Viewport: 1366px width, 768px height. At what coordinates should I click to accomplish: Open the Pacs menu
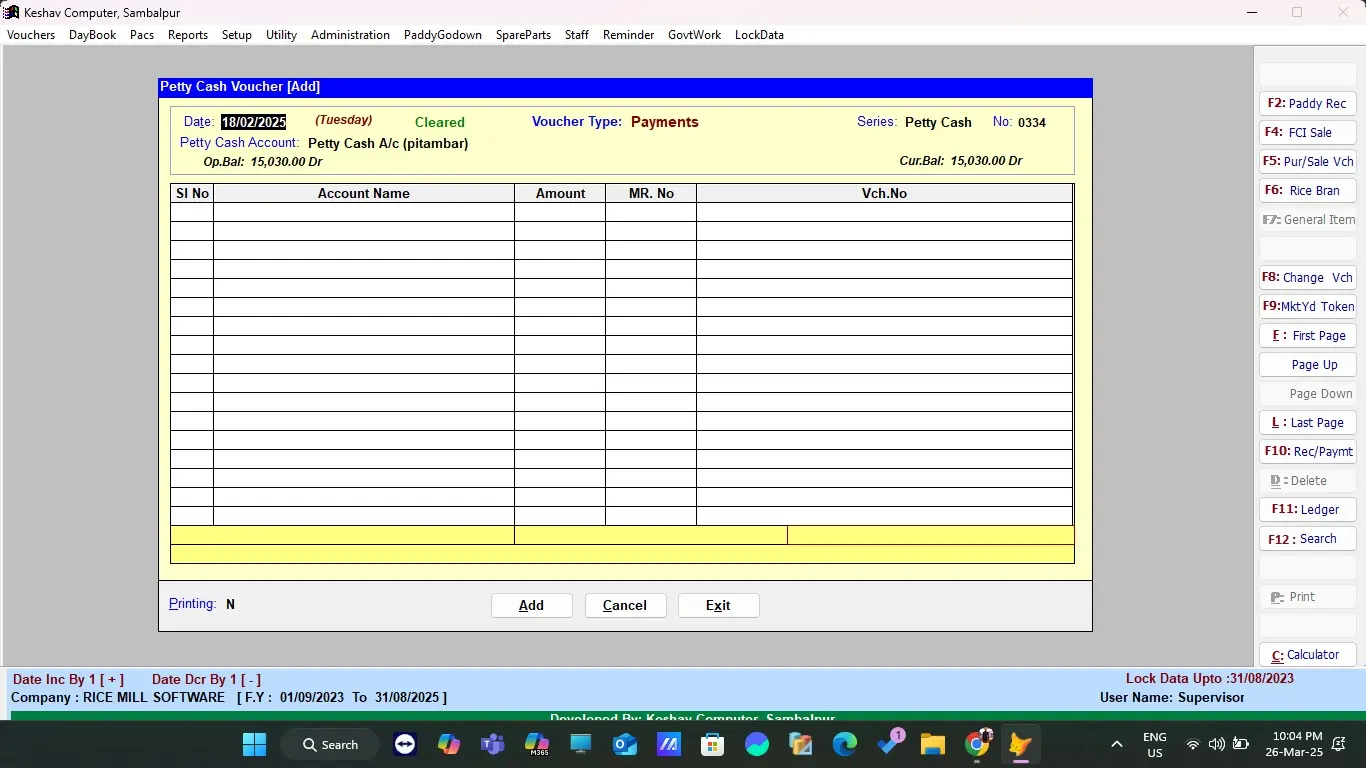[x=142, y=35]
